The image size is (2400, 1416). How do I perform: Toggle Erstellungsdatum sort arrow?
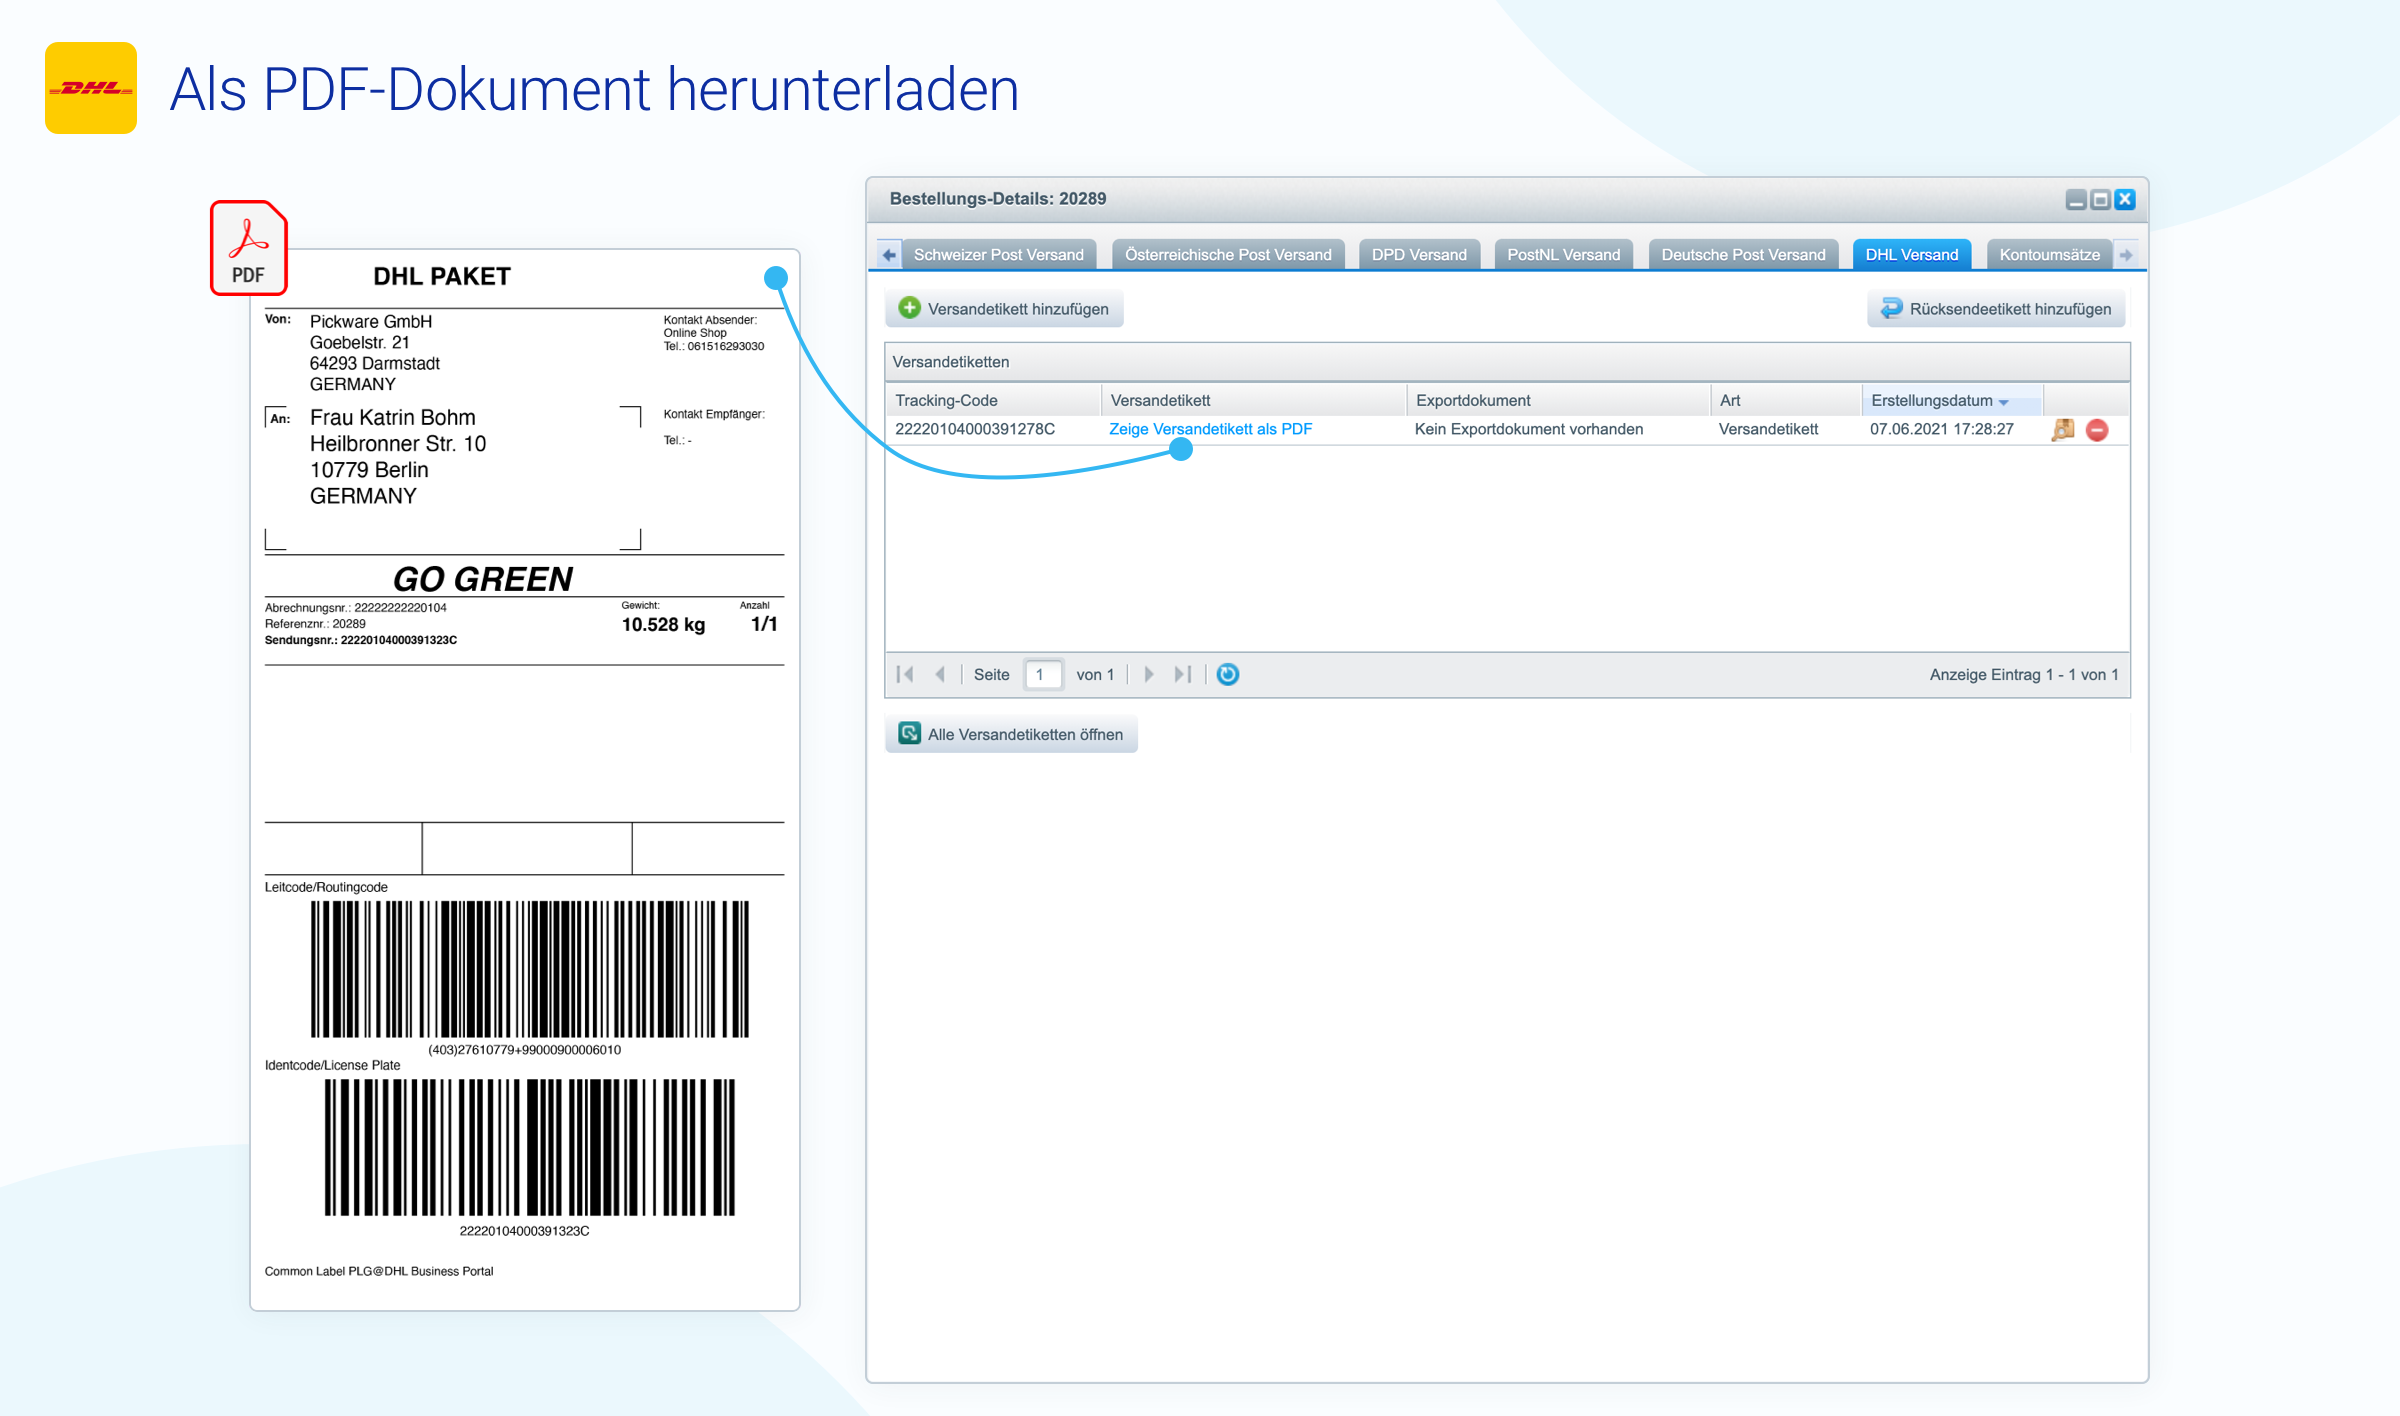(2004, 402)
